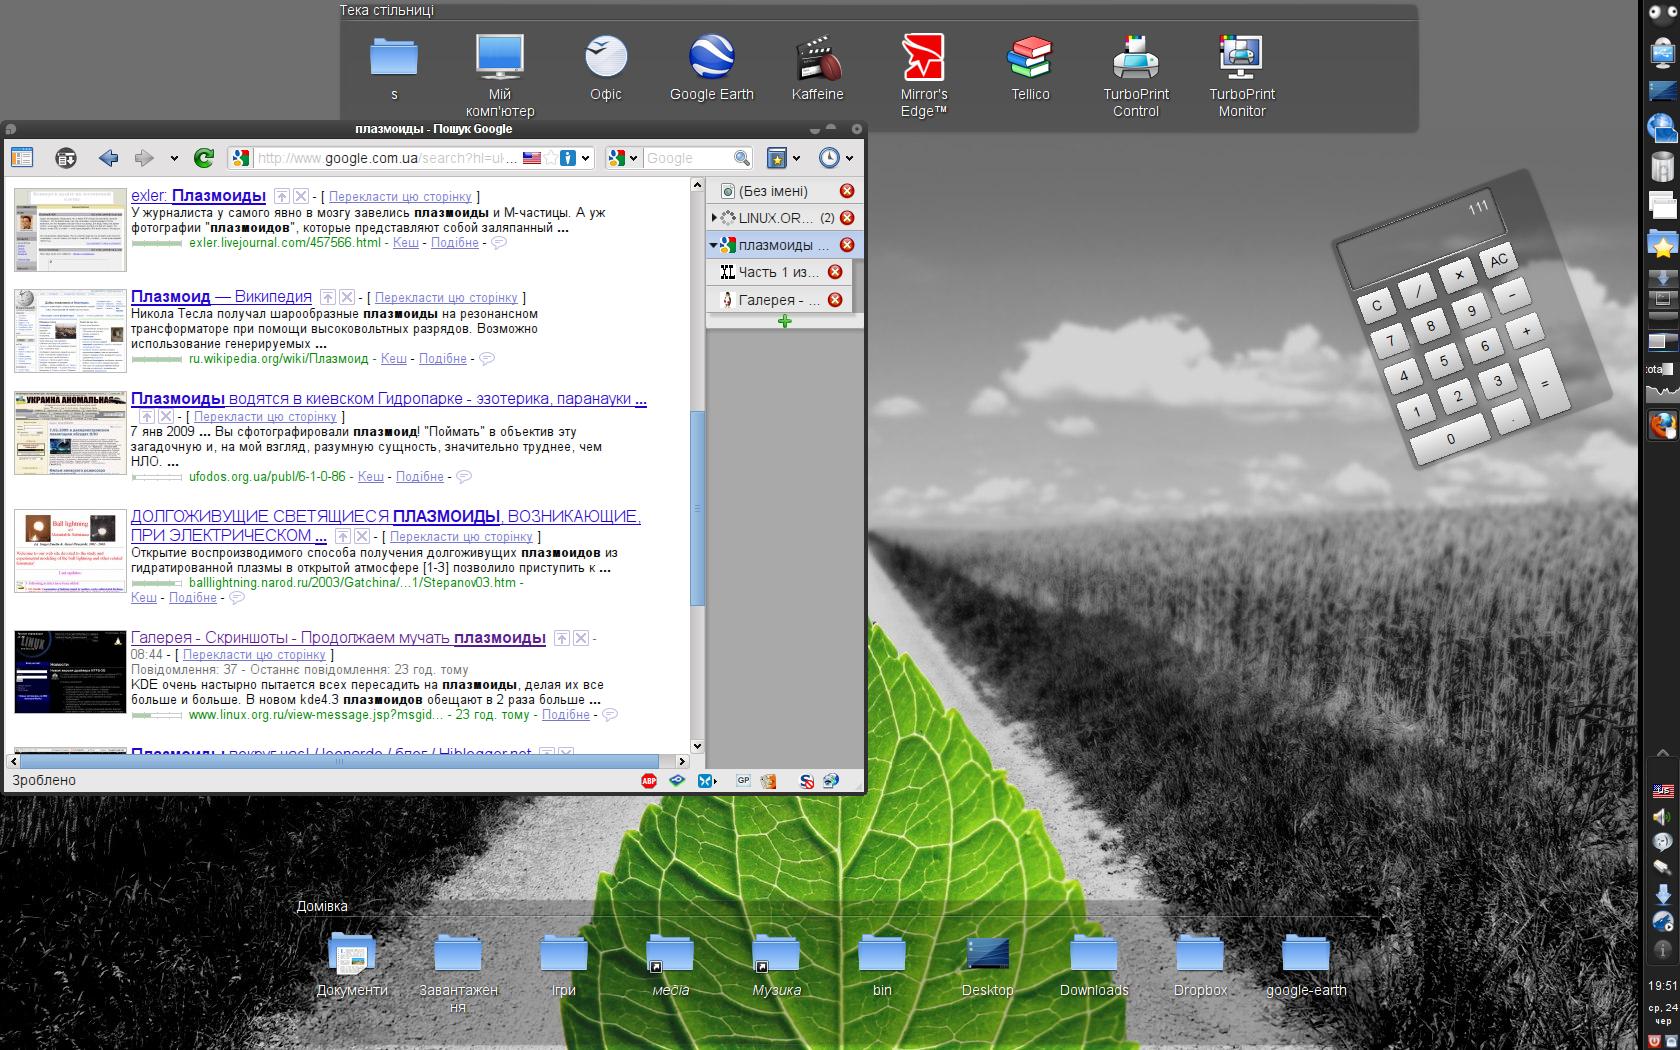Expand the right panel up arrow above the tray
The height and width of the screenshot is (1050, 1680).
point(1662,752)
